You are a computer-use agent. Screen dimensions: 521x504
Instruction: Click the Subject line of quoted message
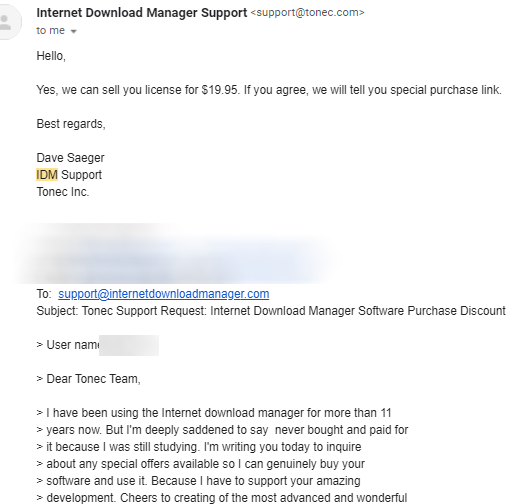pyautogui.click(x=271, y=311)
